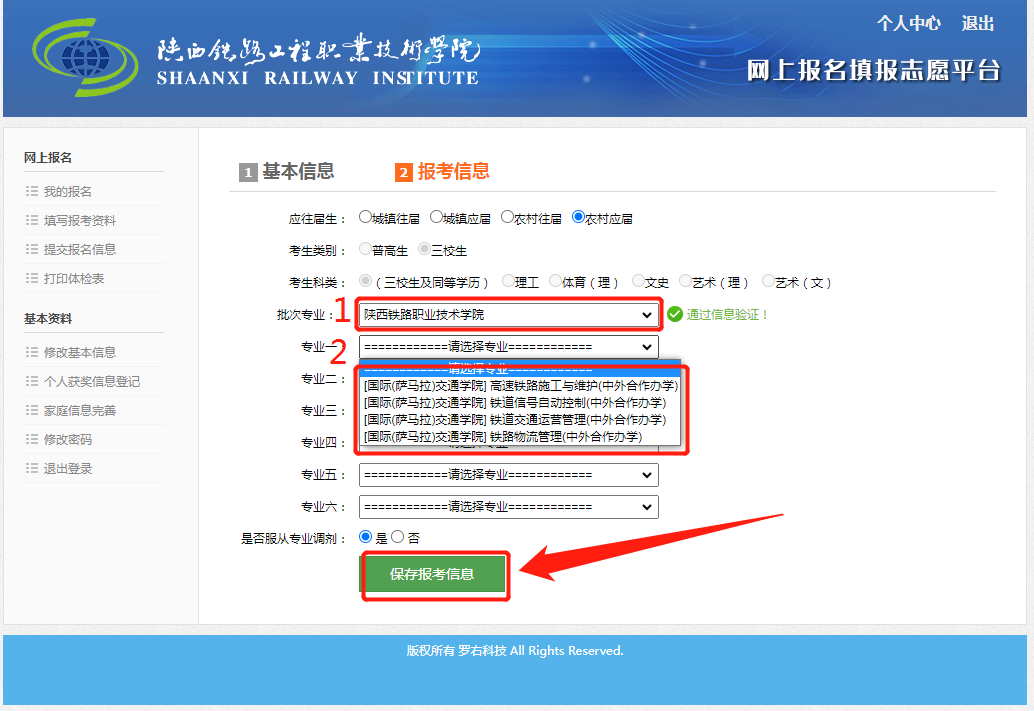Pick 铁路物流管理 from the open dropdown list
The height and width of the screenshot is (711, 1034).
(x=503, y=437)
